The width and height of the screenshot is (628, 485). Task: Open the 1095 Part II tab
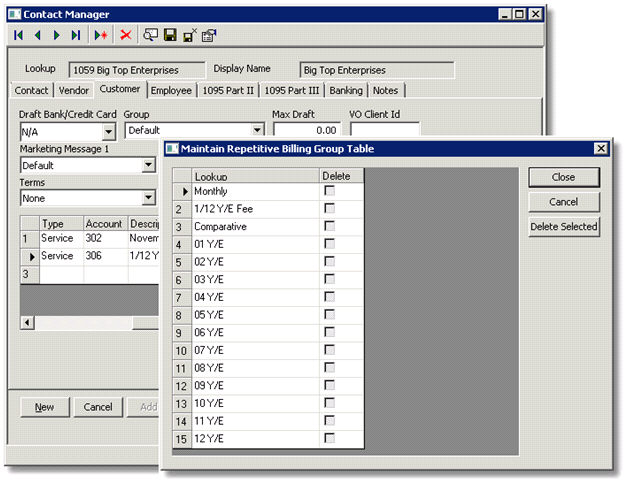(228, 91)
